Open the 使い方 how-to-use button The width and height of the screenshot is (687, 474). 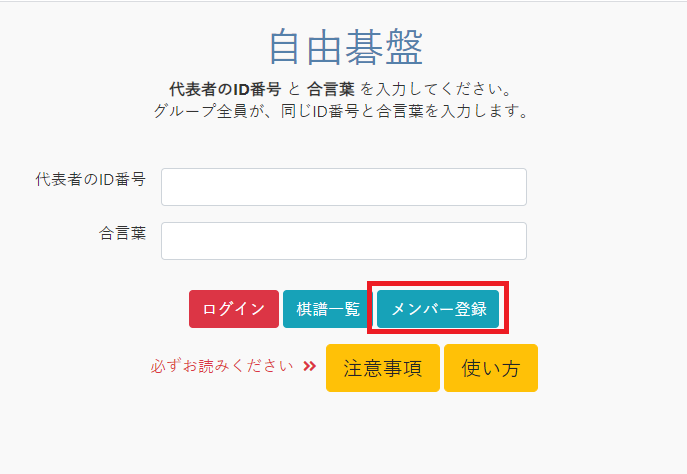[x=491, y=368]
